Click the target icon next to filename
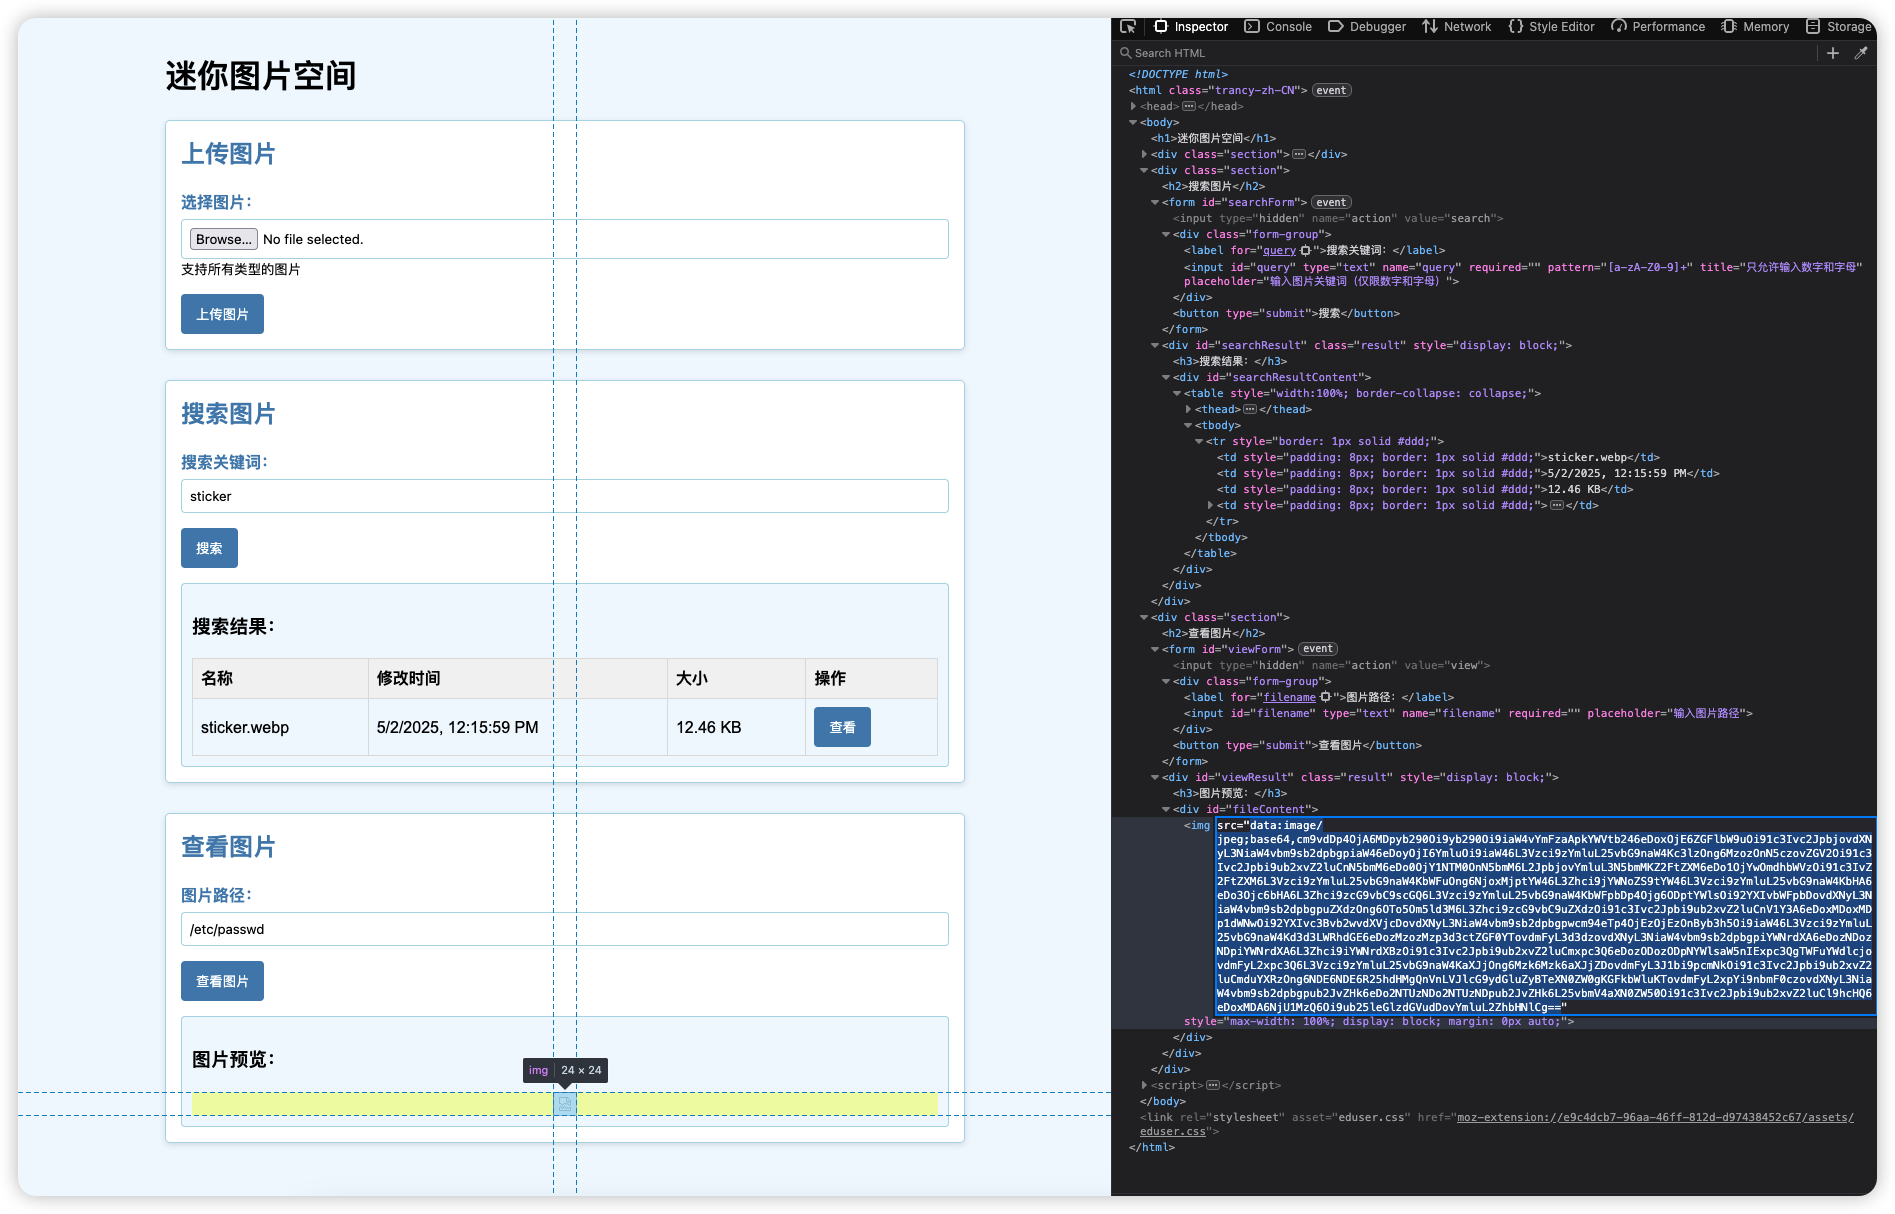 click(x=1325, y=697)
